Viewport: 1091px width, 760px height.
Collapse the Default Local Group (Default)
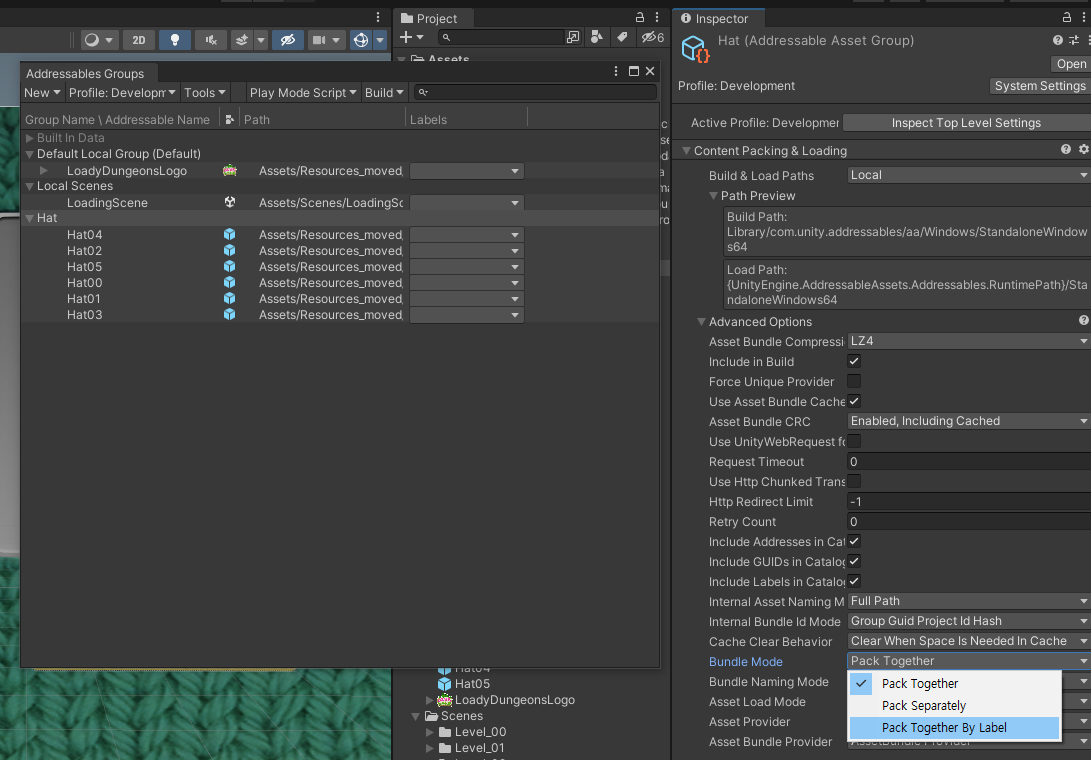(30, 154)
